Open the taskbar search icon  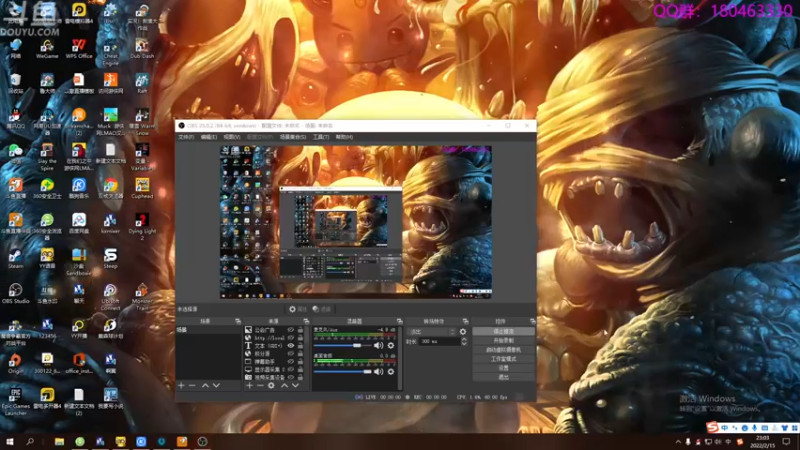click(30, 441)
